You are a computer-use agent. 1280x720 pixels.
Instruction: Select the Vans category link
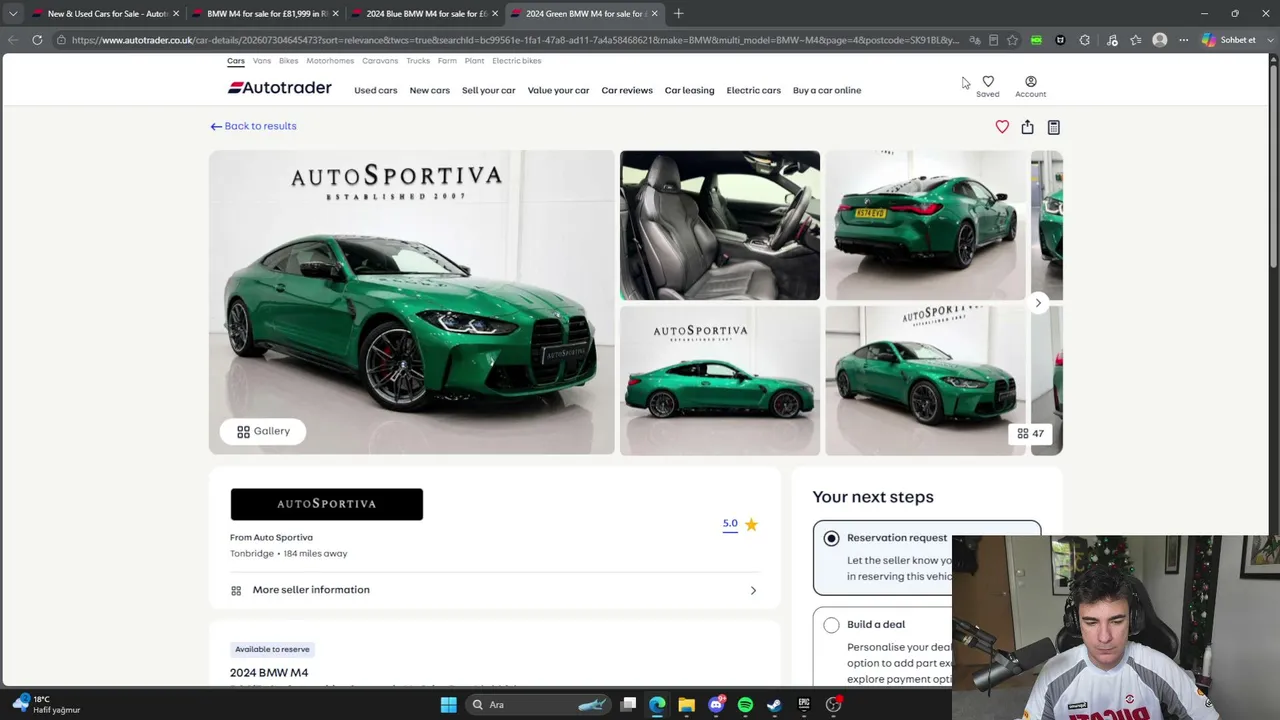[262, 61]
